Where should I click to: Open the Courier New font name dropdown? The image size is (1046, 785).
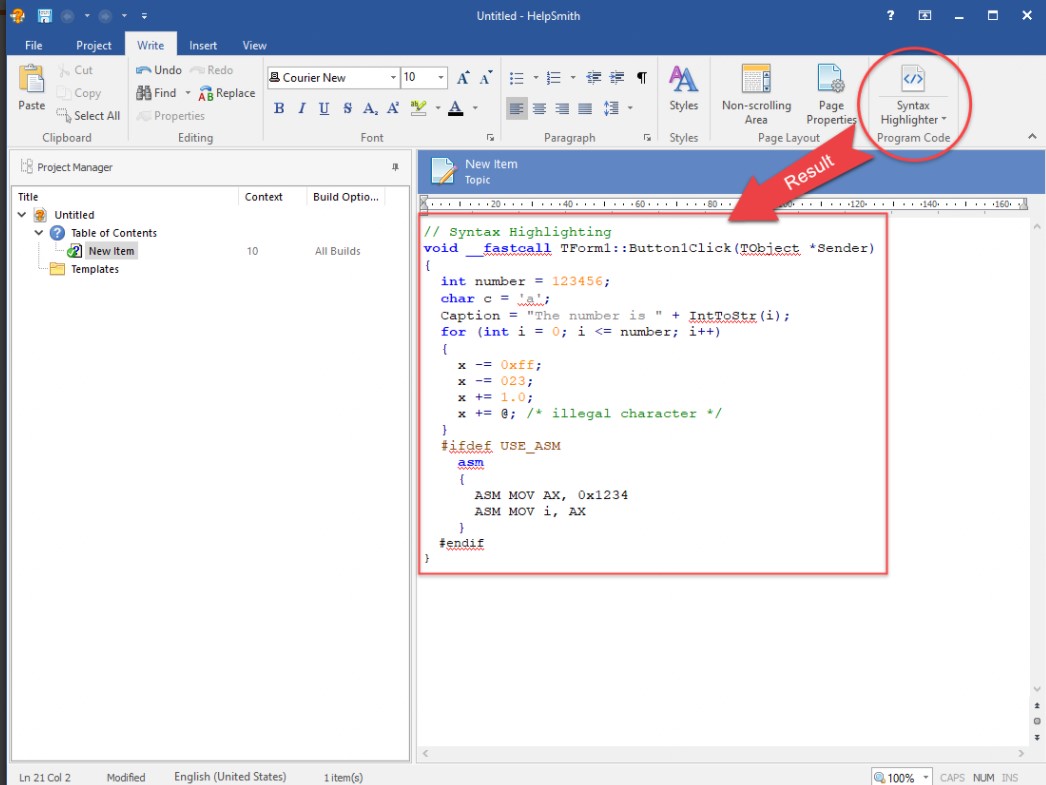tap(392, 78)
